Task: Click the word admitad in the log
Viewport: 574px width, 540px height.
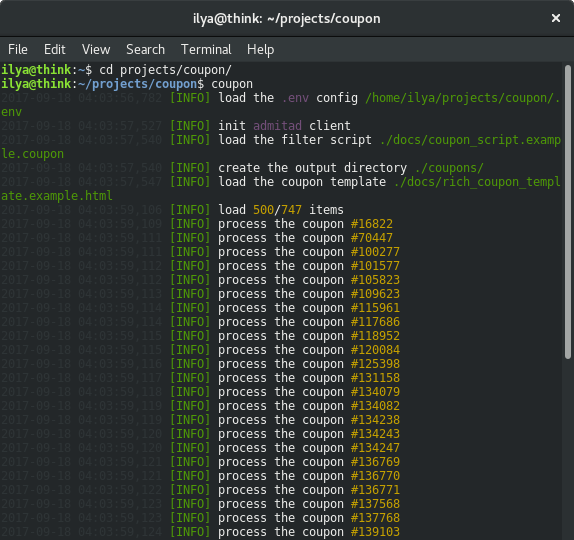Action: pyautogui.click(x=277, y=126)
